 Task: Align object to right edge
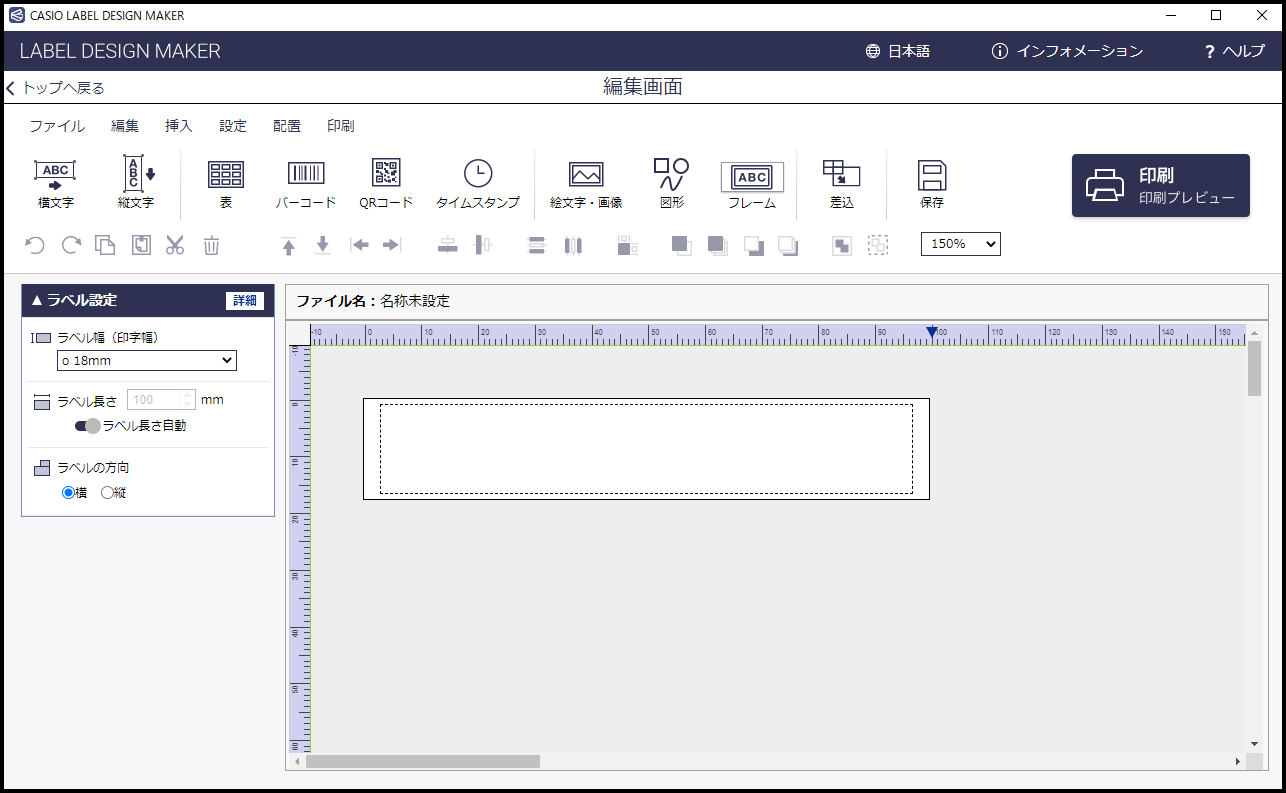click(392, 245)
